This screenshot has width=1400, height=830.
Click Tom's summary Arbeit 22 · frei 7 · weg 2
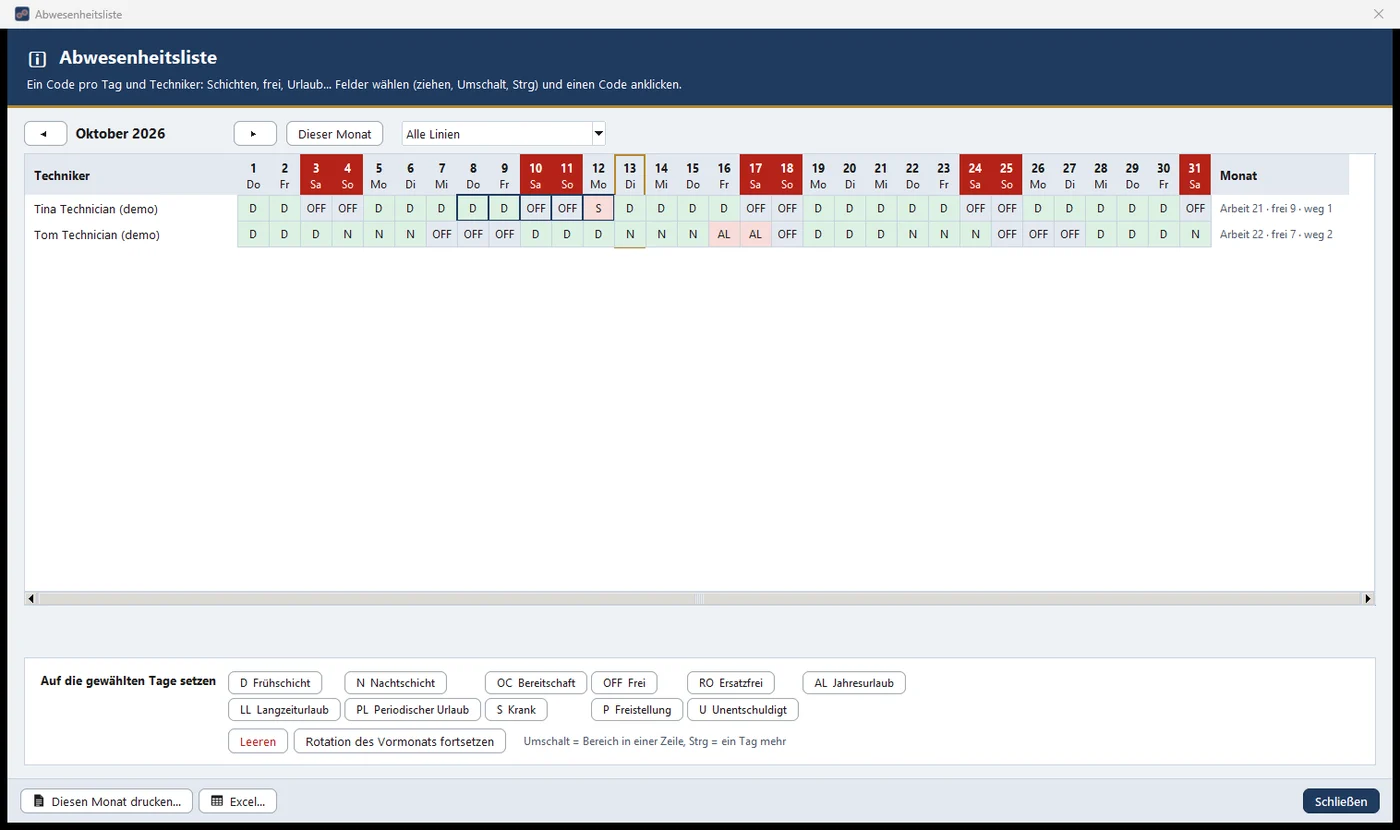point(1276,235)
